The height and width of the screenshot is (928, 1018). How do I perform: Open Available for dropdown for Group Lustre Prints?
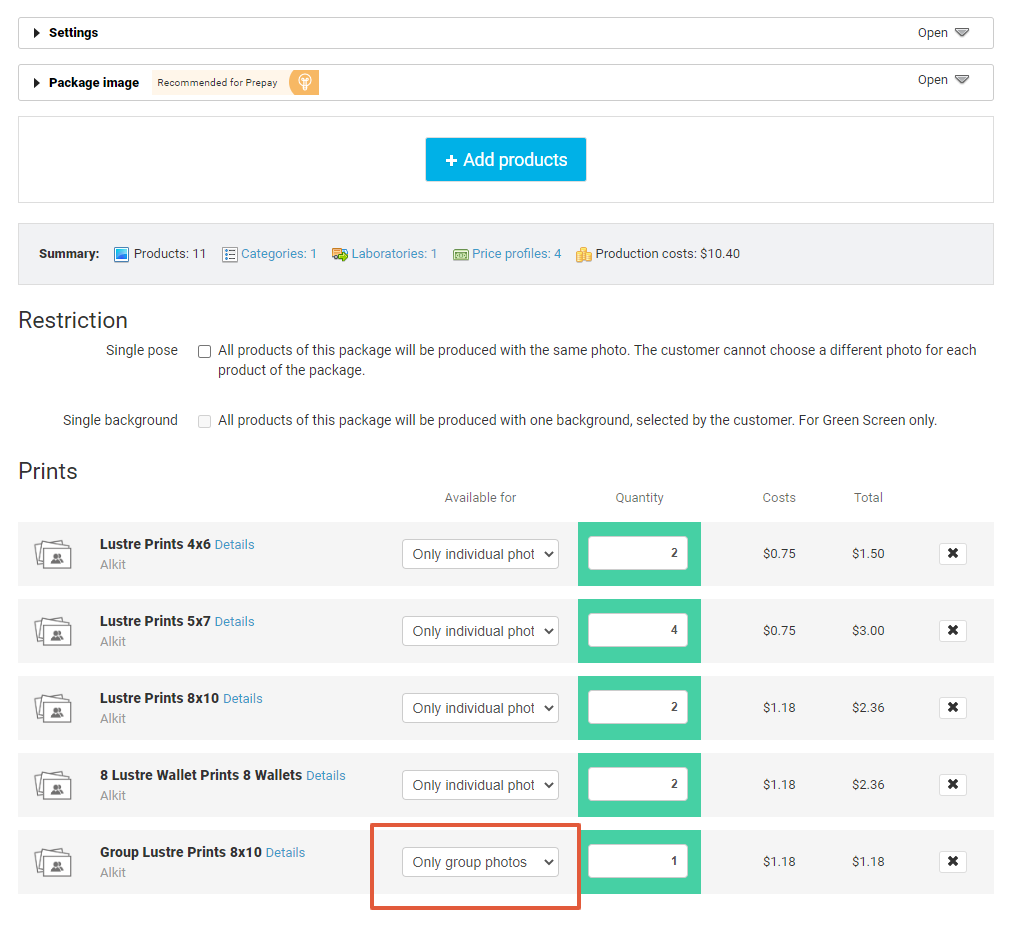[480, 862]
